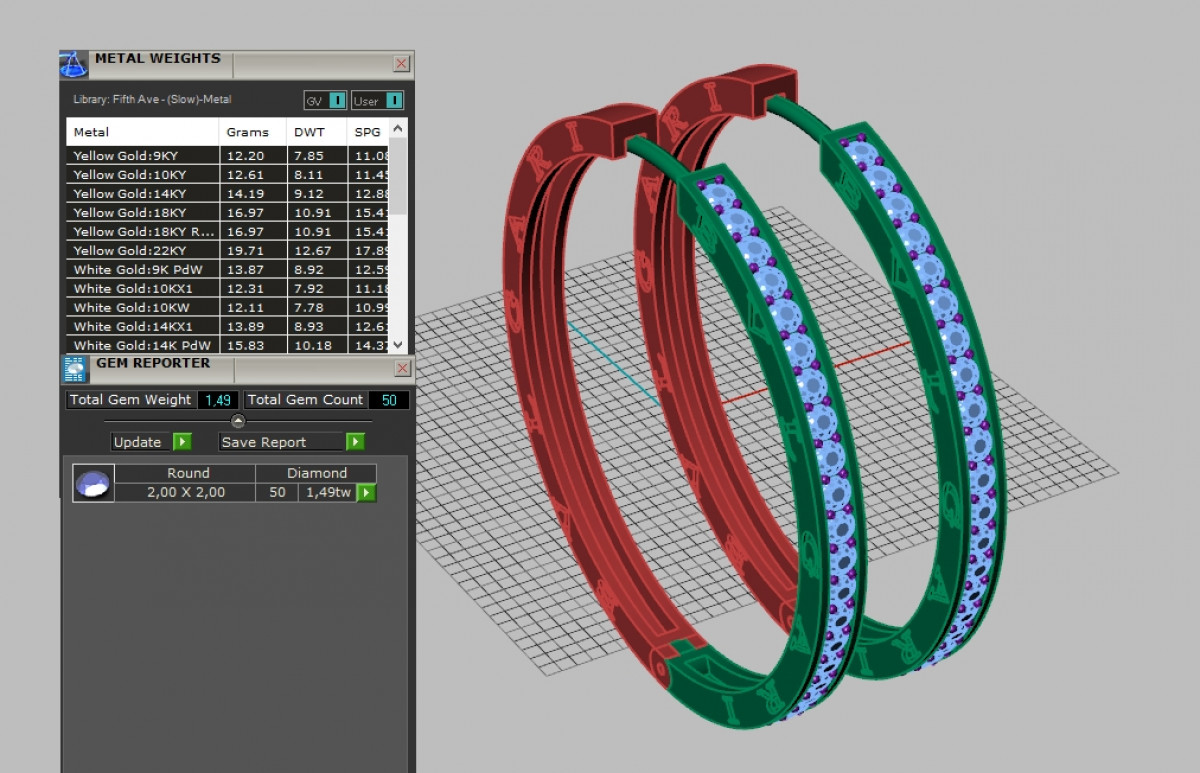Toggle the GV switch
1200x773 pixels.
click(x=337, y=101)
